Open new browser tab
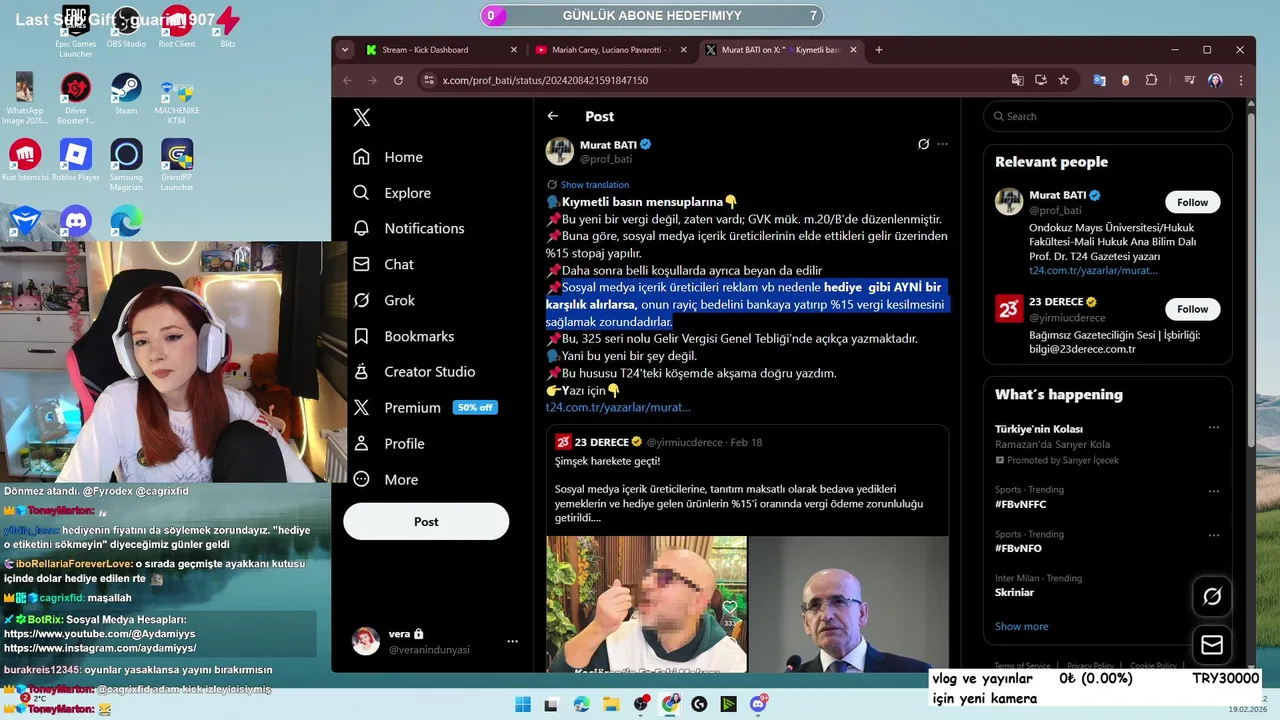Screen dimensions: 1280x720 pyautogui.click(x=879, y=50)
